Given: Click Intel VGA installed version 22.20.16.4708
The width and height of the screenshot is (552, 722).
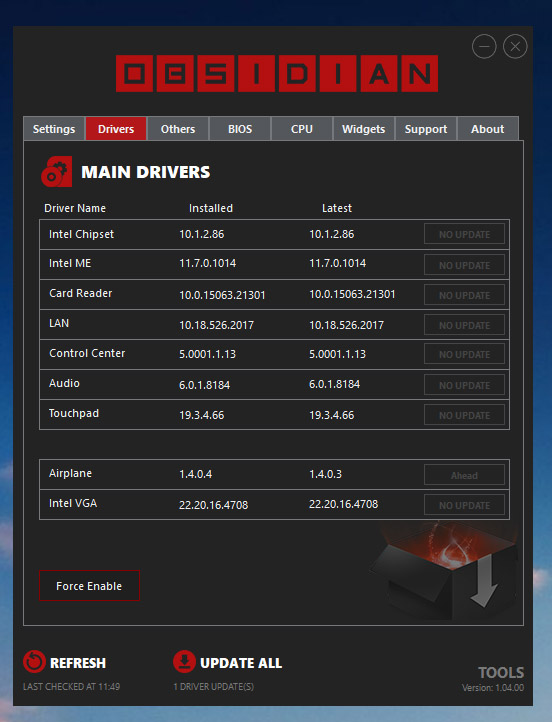Looking at the screenshot, I should (x=214, y=505).
